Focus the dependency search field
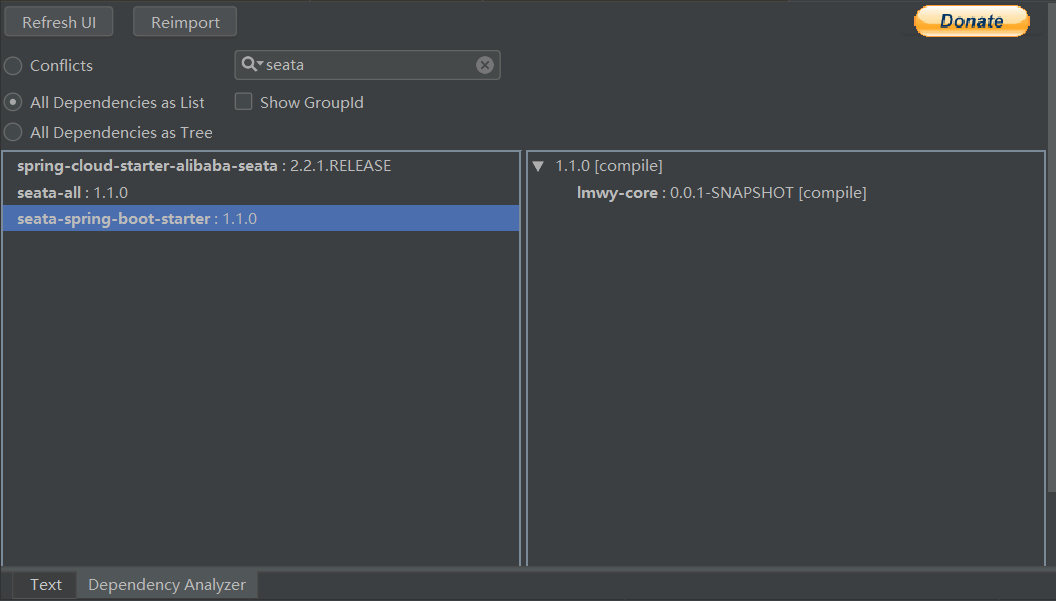 365,65
